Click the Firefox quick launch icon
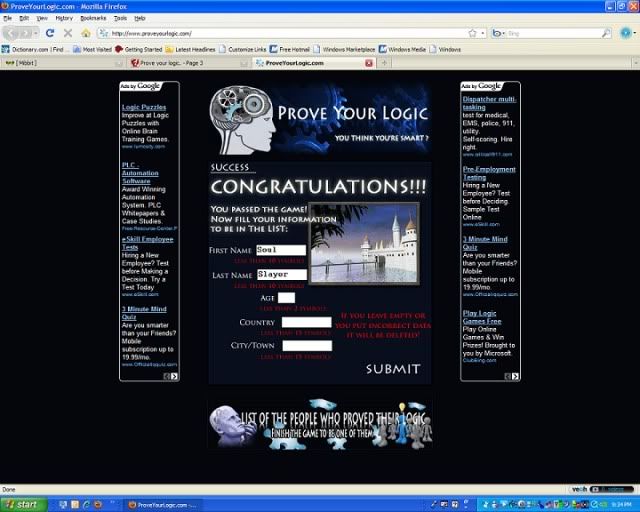This screenshot has height=512, width=640. click(x=98, y=505)
